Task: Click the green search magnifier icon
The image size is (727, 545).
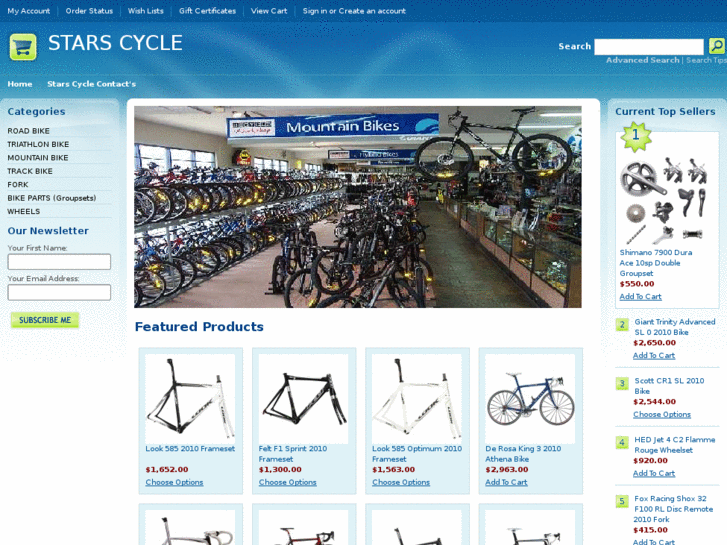Action: click(717, 46)
